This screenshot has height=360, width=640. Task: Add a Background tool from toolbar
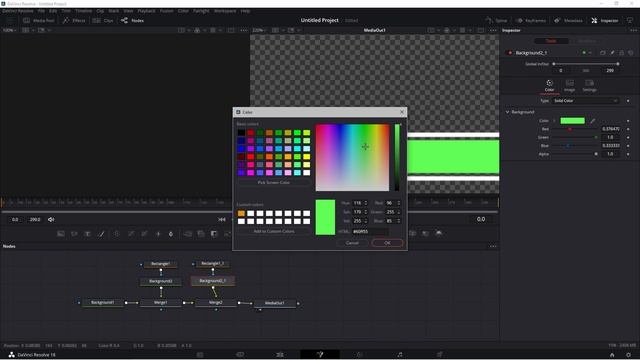[61, 234]
